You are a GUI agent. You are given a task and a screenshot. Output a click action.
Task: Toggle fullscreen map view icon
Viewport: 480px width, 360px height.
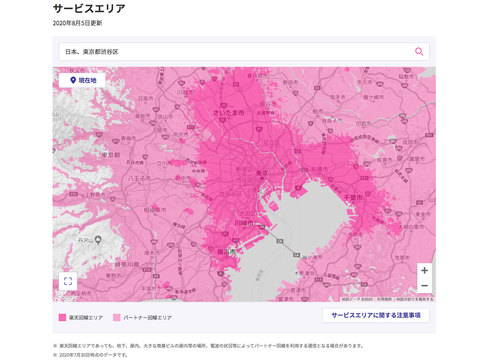(x=68, y=281)
